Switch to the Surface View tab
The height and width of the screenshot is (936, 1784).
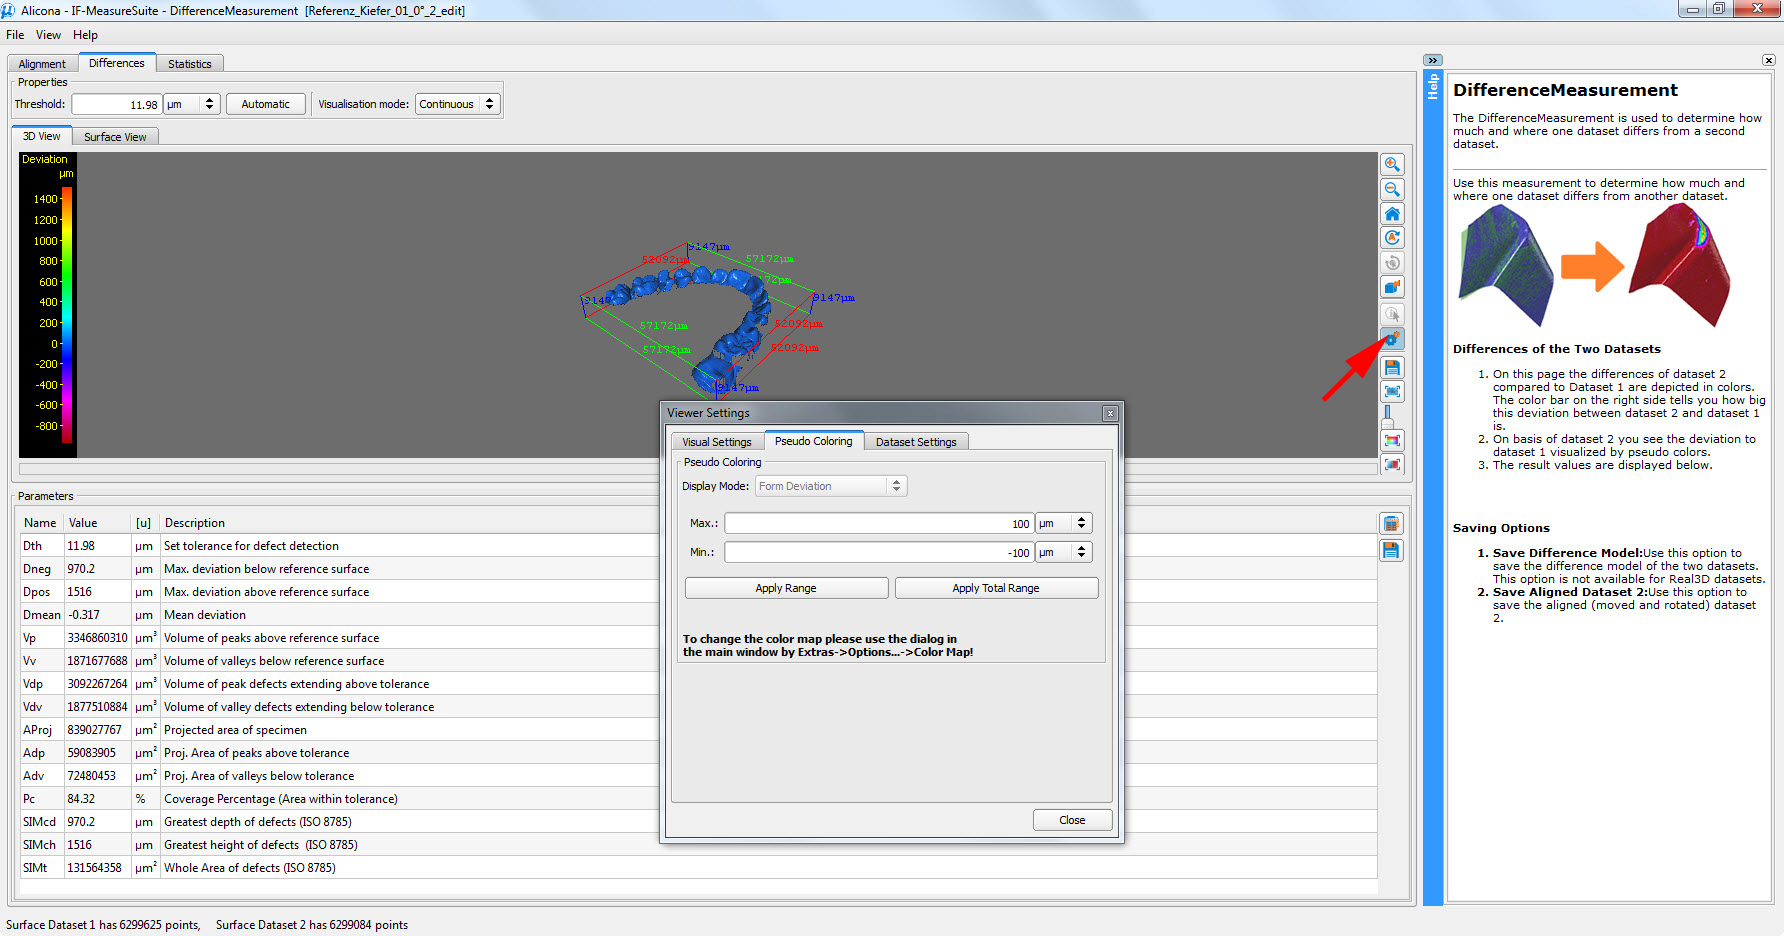[x=115, y=137]
